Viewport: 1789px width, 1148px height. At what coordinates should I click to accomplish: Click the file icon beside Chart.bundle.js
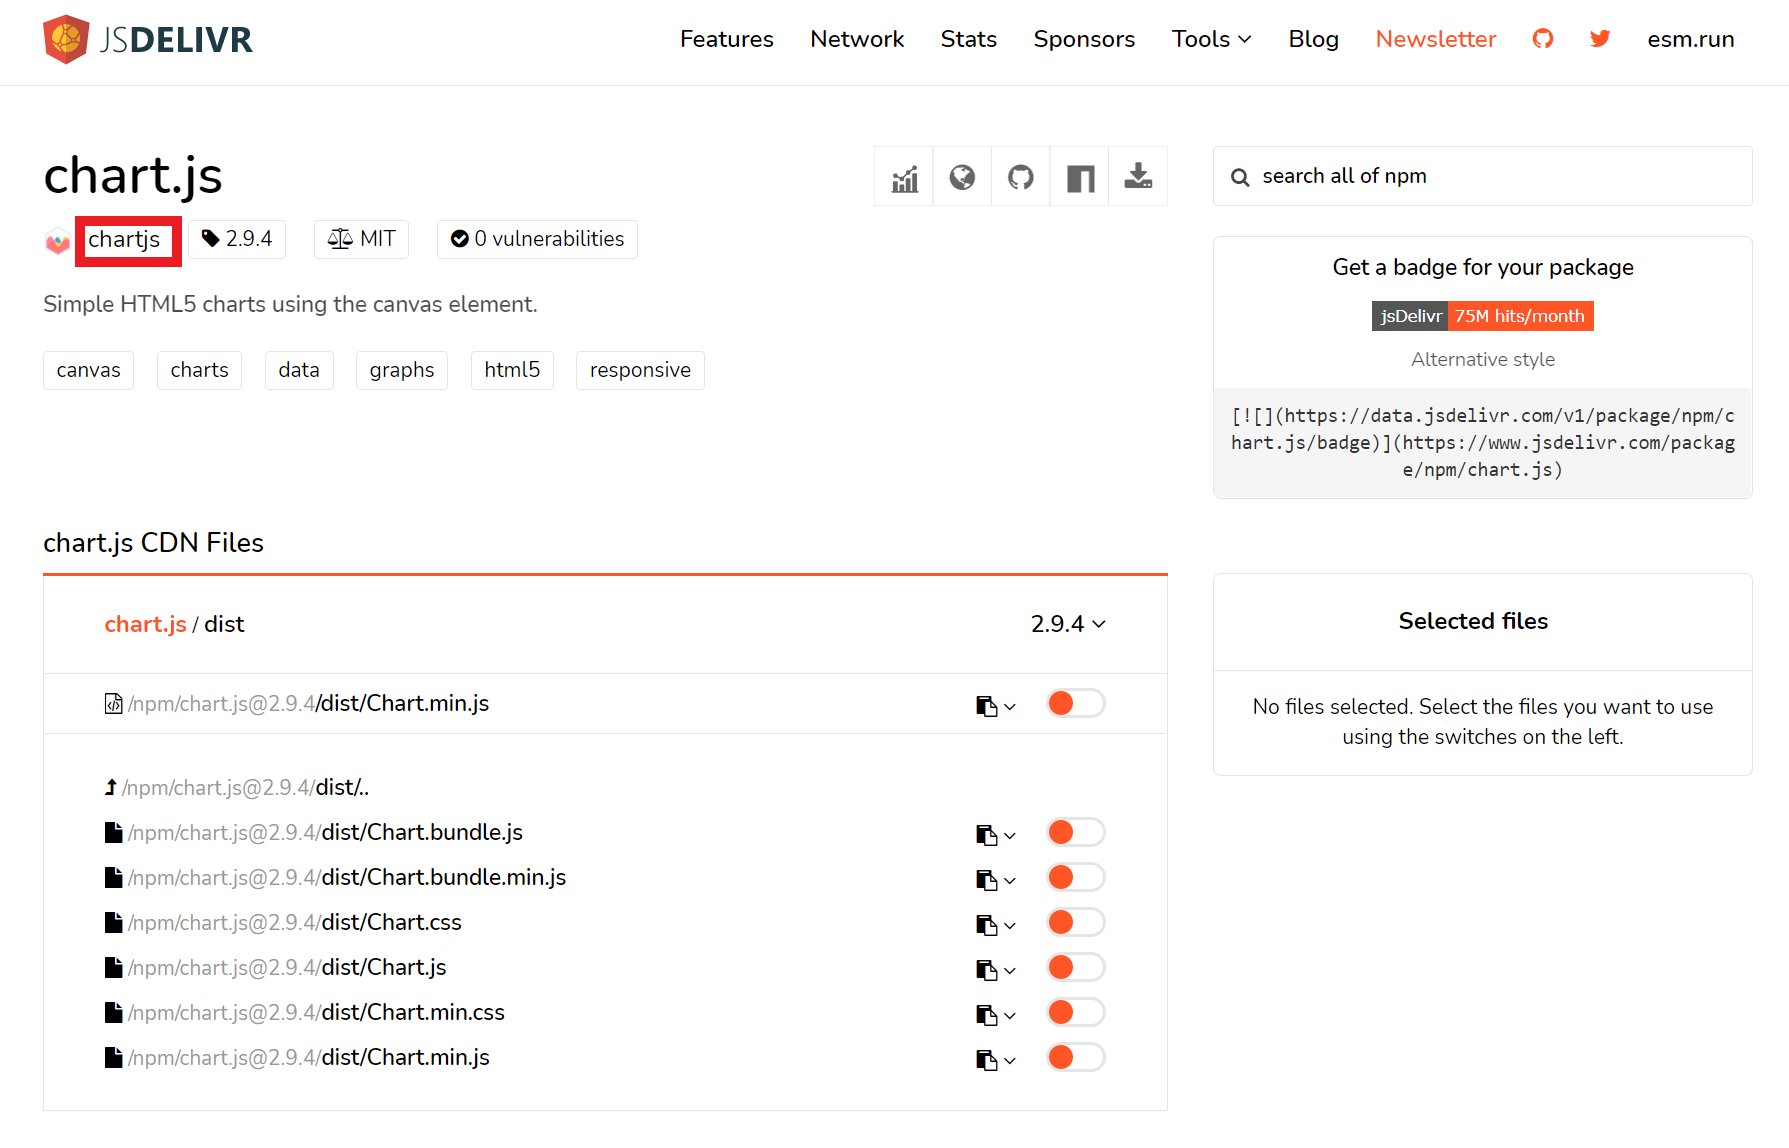(x=114, y=832)
